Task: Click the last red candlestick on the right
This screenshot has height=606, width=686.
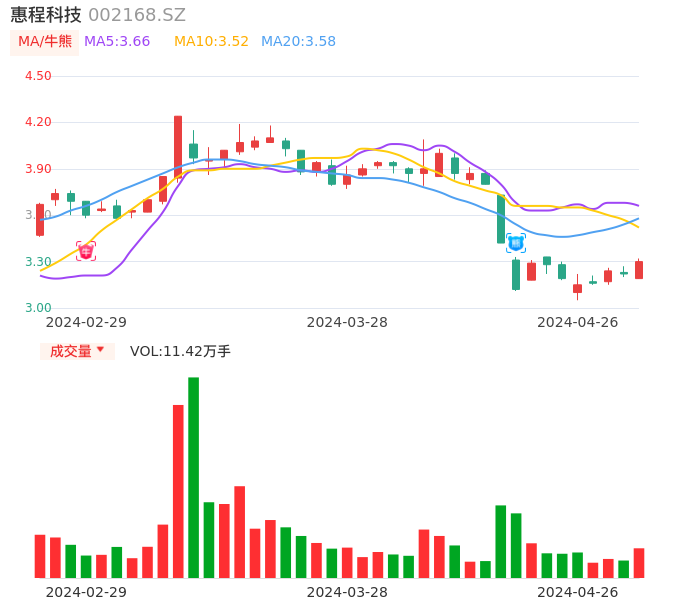Action: tap(639, 270)
